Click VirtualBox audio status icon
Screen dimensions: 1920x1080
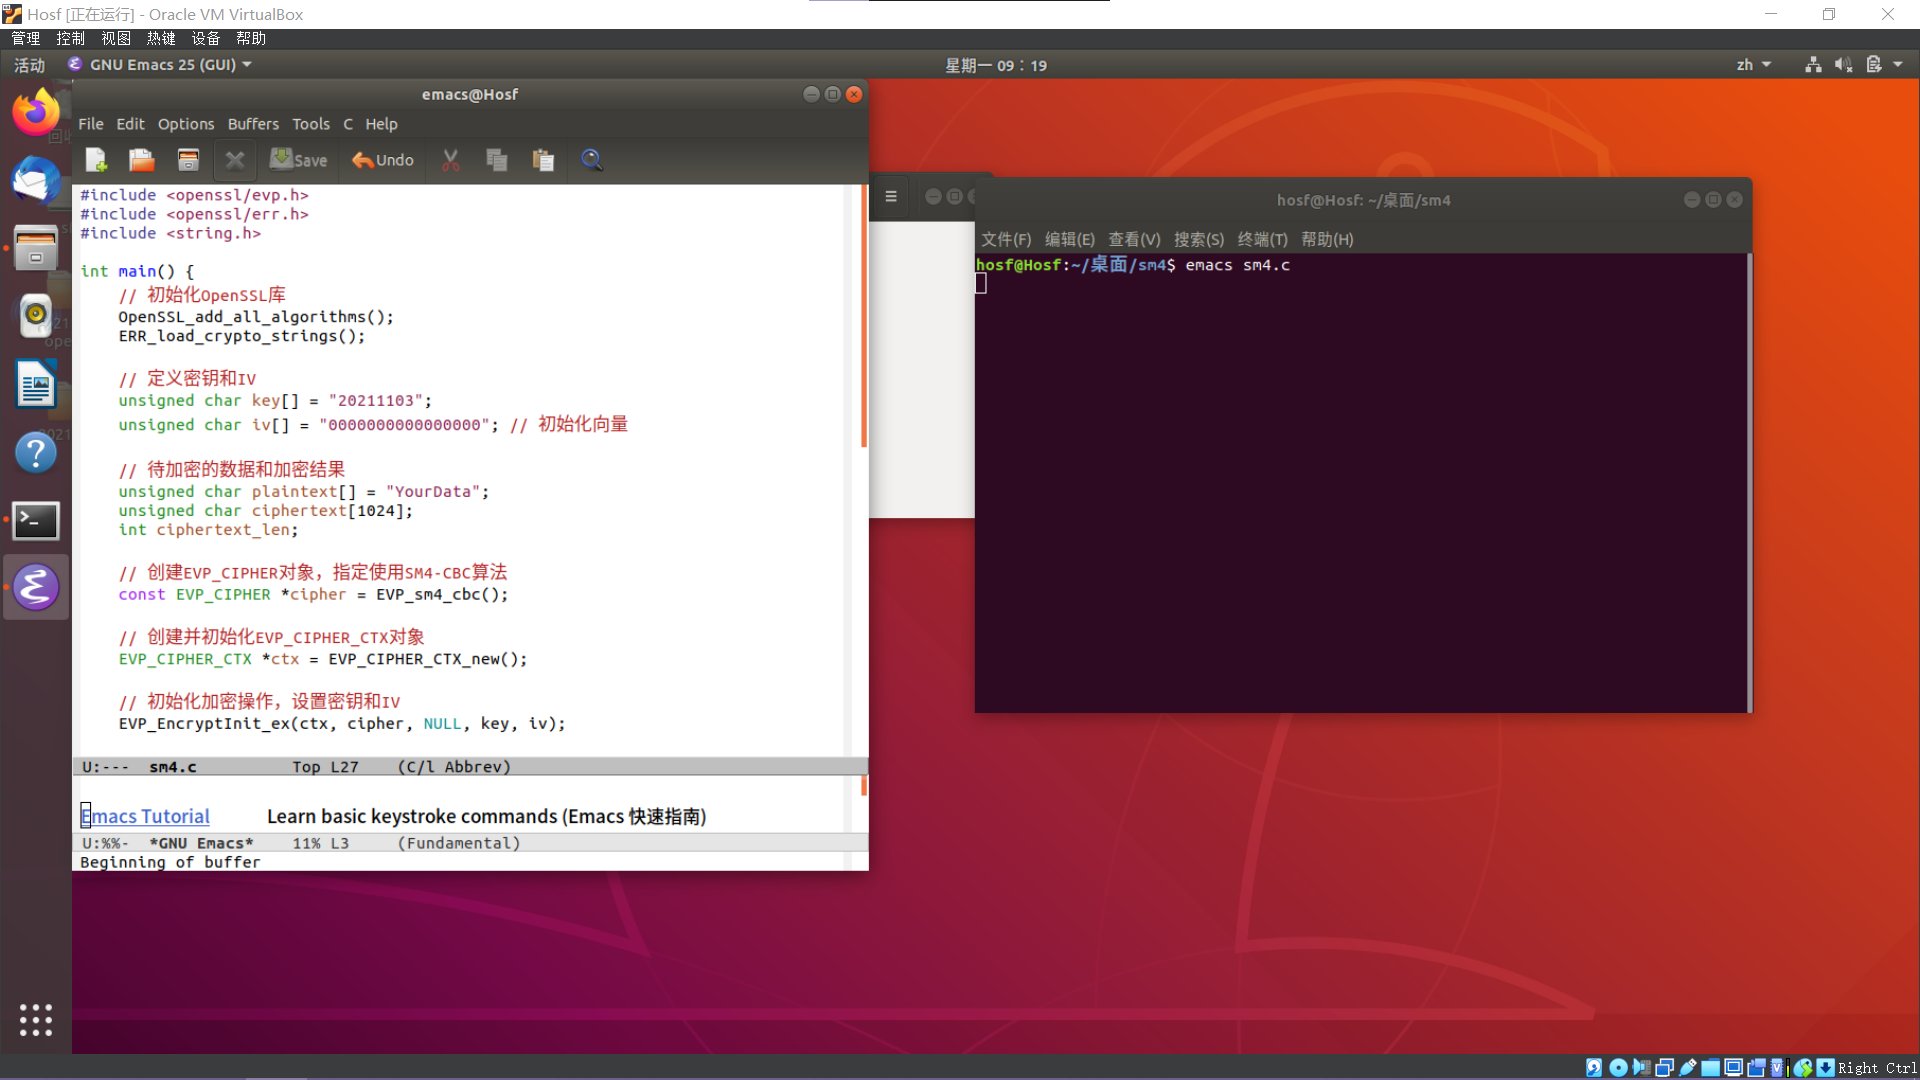(1641, 1068)
